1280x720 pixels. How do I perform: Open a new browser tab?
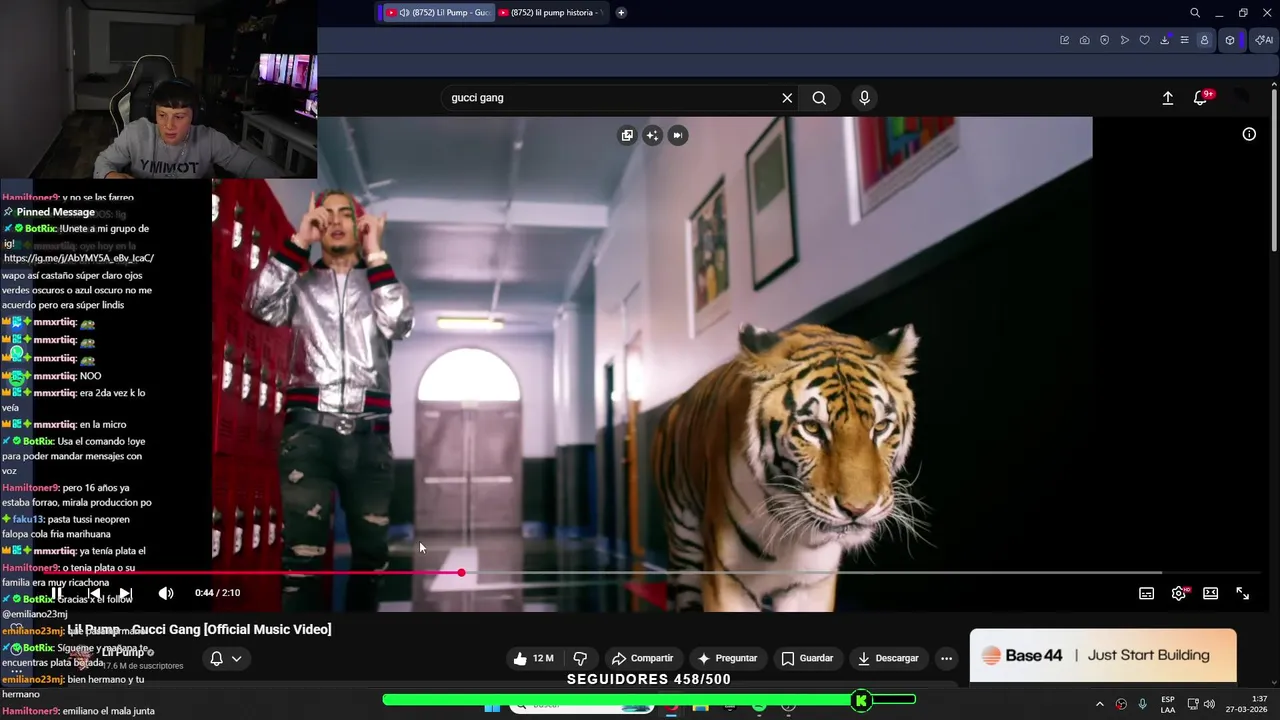pos(621,13)
